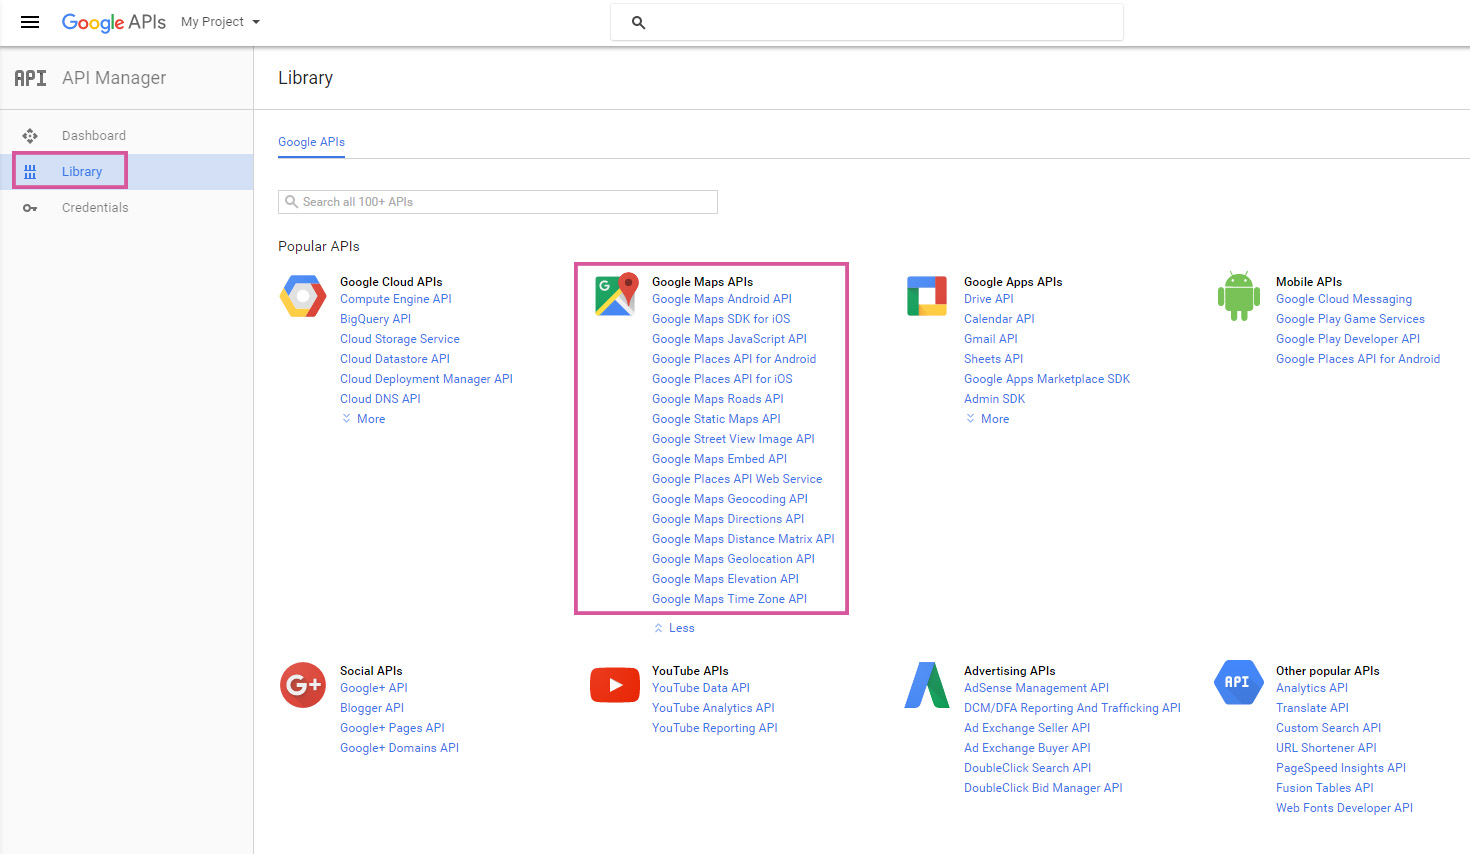
Task: Open Google Places API Web Service link
Action: (x=737, y=479)
